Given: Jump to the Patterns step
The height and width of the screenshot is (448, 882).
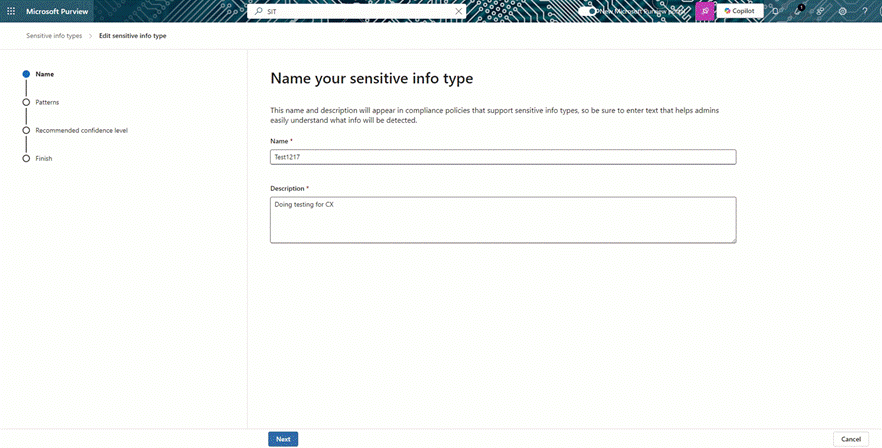Looking at the screenshot, I should (x=47, y=102).
